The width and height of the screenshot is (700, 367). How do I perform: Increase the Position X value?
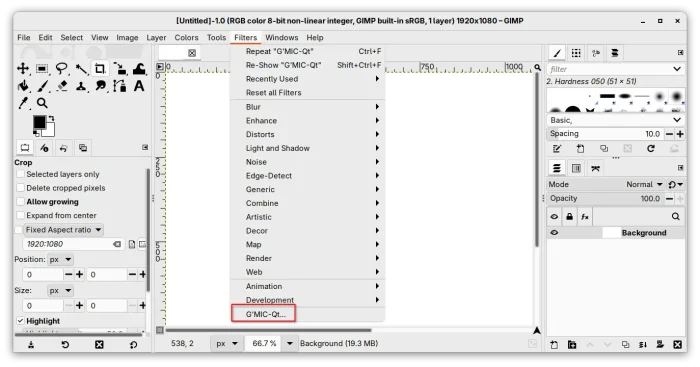[79, 275]
